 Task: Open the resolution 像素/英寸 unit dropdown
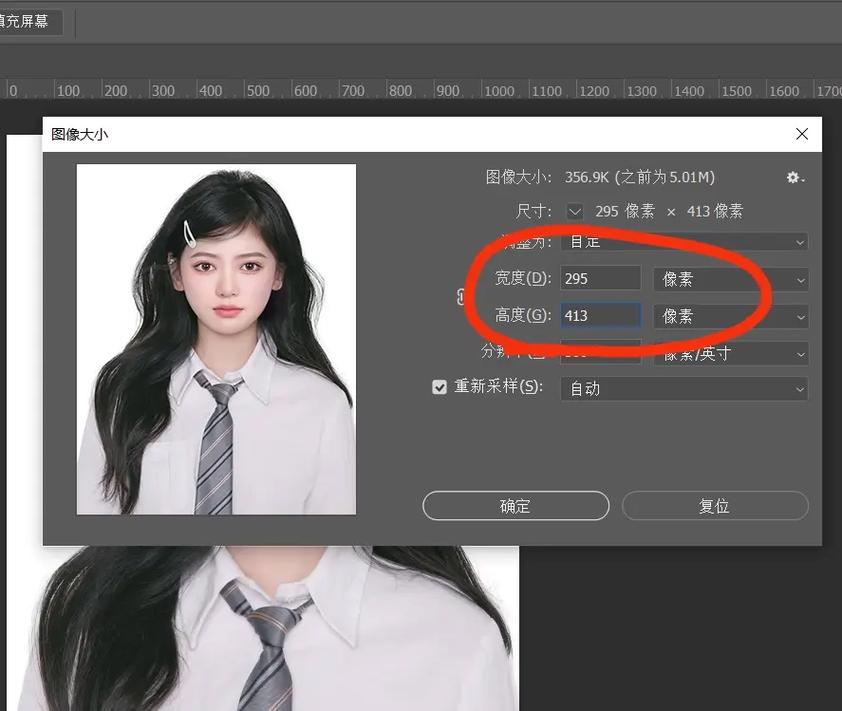(730, 352)
